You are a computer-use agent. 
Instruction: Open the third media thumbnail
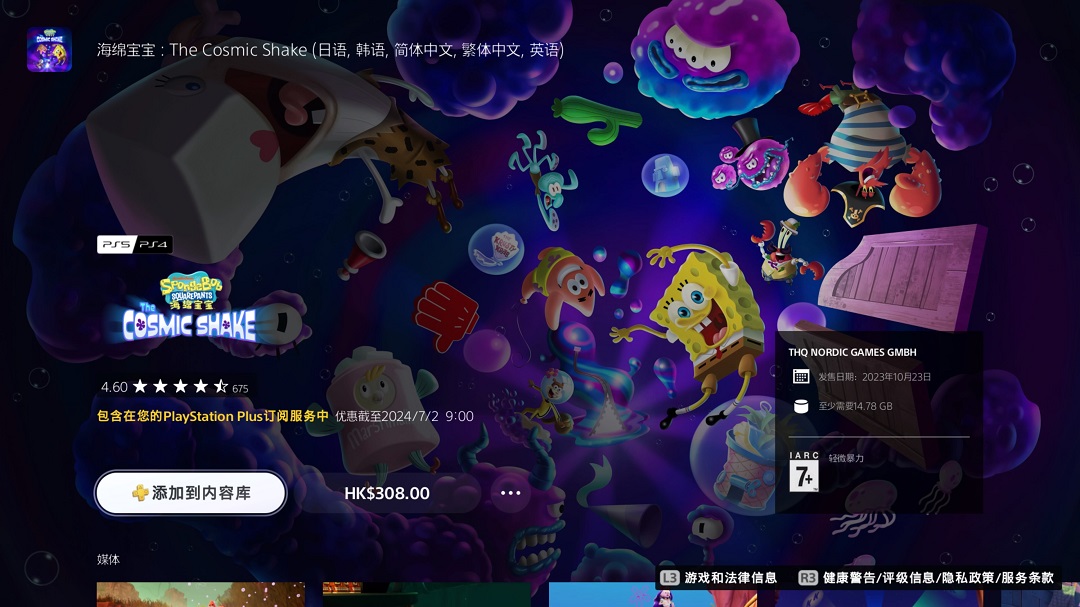click(652, 595)
